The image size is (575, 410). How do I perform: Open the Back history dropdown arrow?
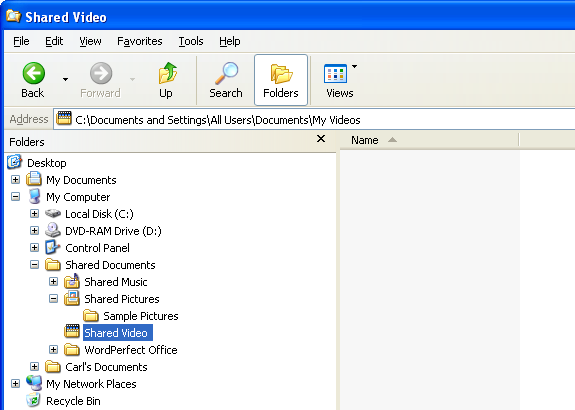(65, 79)
